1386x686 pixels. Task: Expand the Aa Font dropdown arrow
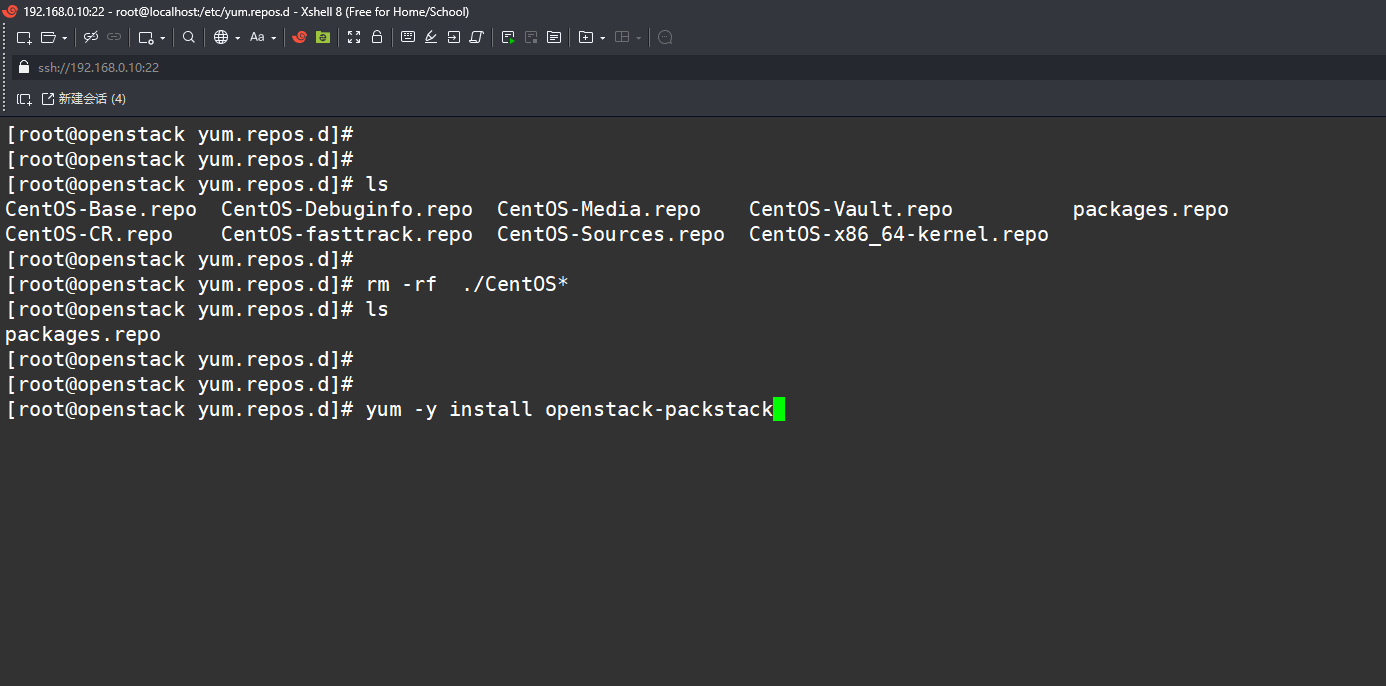coord(274,38)
